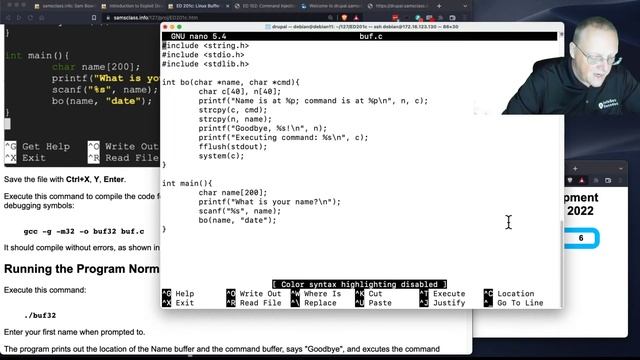The width and height of the screenshot is (640, 360).
Task: Click ^O Write Out in terminal nano footer
Action: tap(254, 293)
